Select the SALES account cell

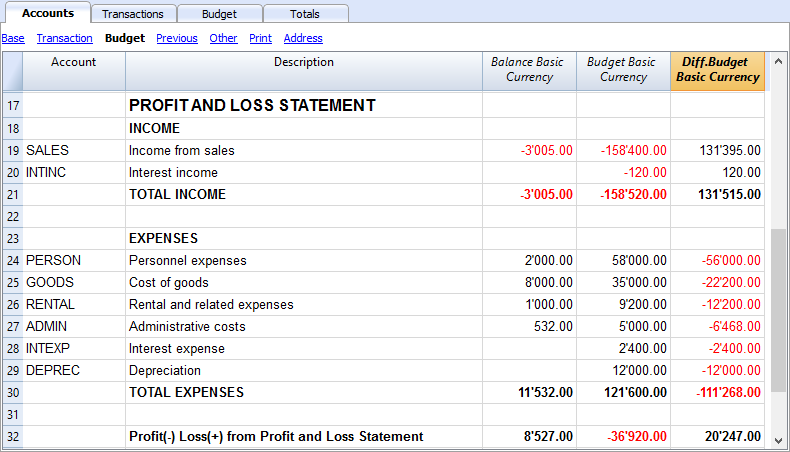tap(74, 151)
